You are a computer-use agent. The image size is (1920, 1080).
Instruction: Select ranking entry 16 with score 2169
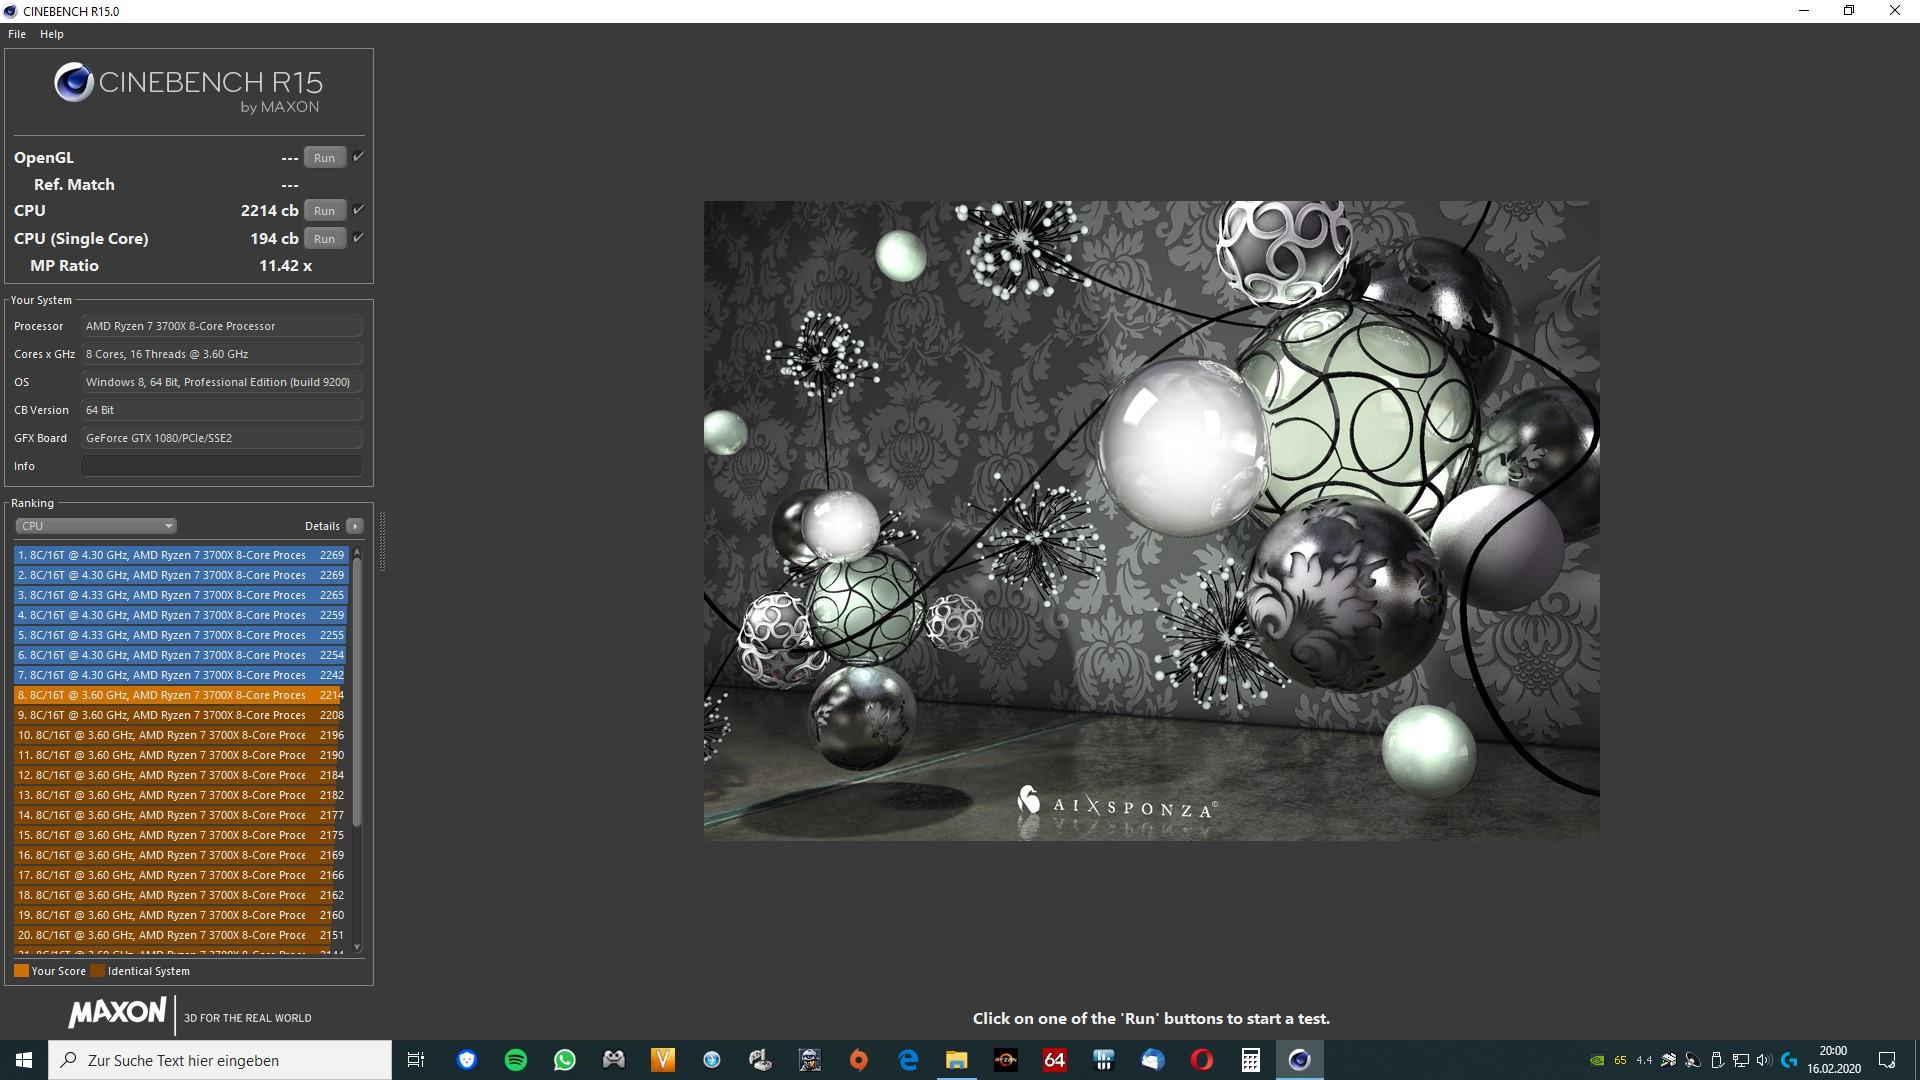181,855
